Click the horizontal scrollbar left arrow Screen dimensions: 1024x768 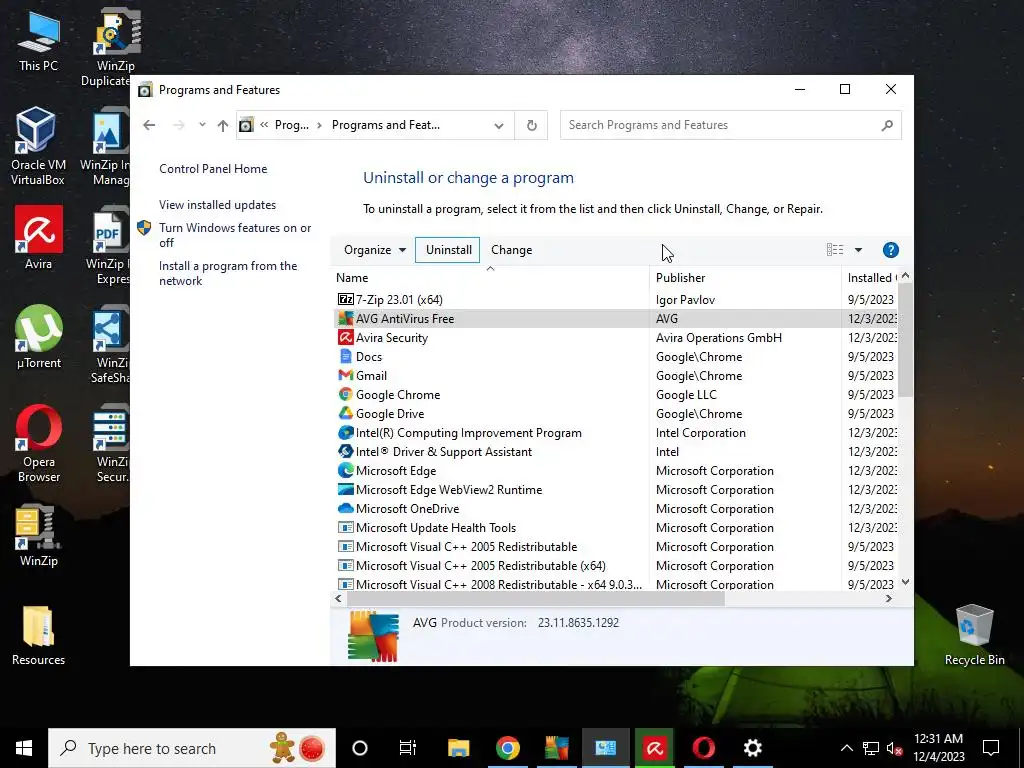click(x=338, y=598)
